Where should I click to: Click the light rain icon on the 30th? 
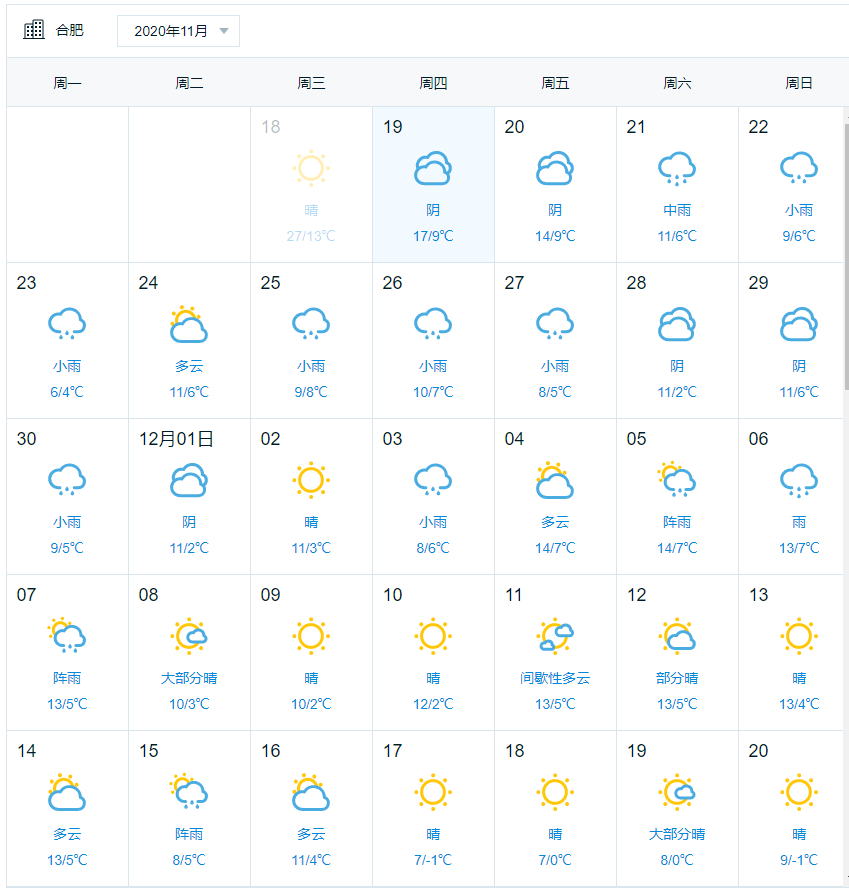67,480
